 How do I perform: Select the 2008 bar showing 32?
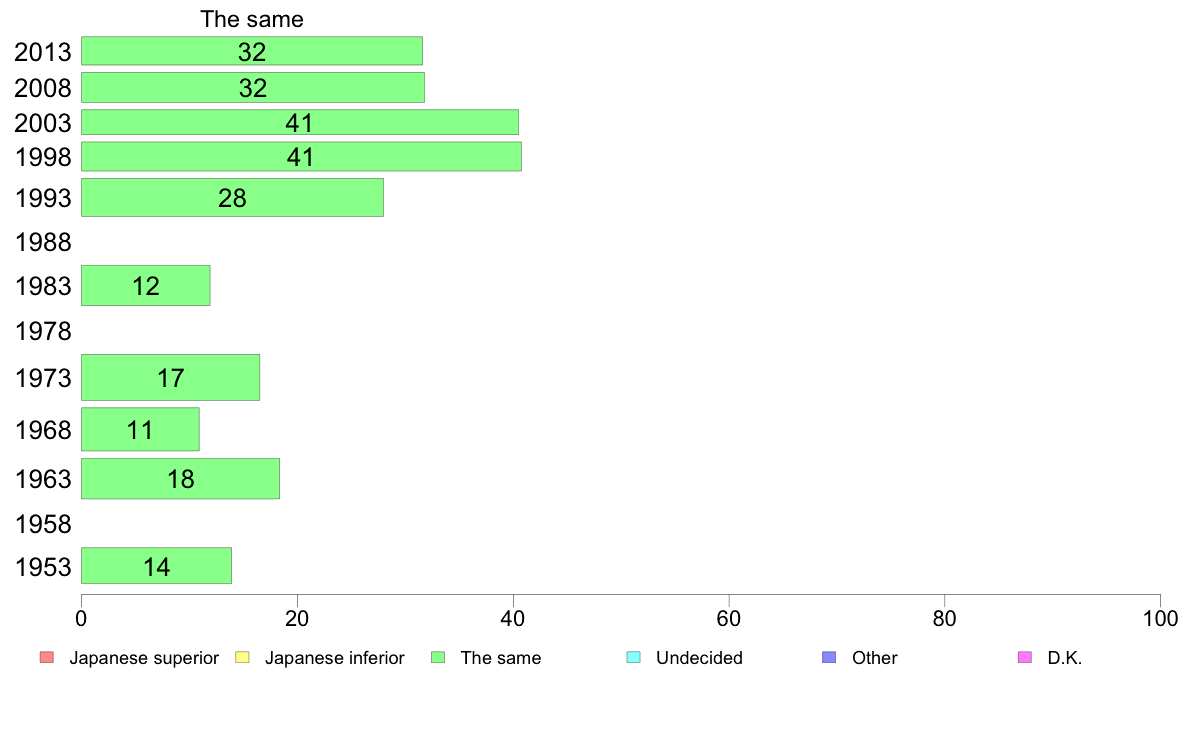click(252, 87)
